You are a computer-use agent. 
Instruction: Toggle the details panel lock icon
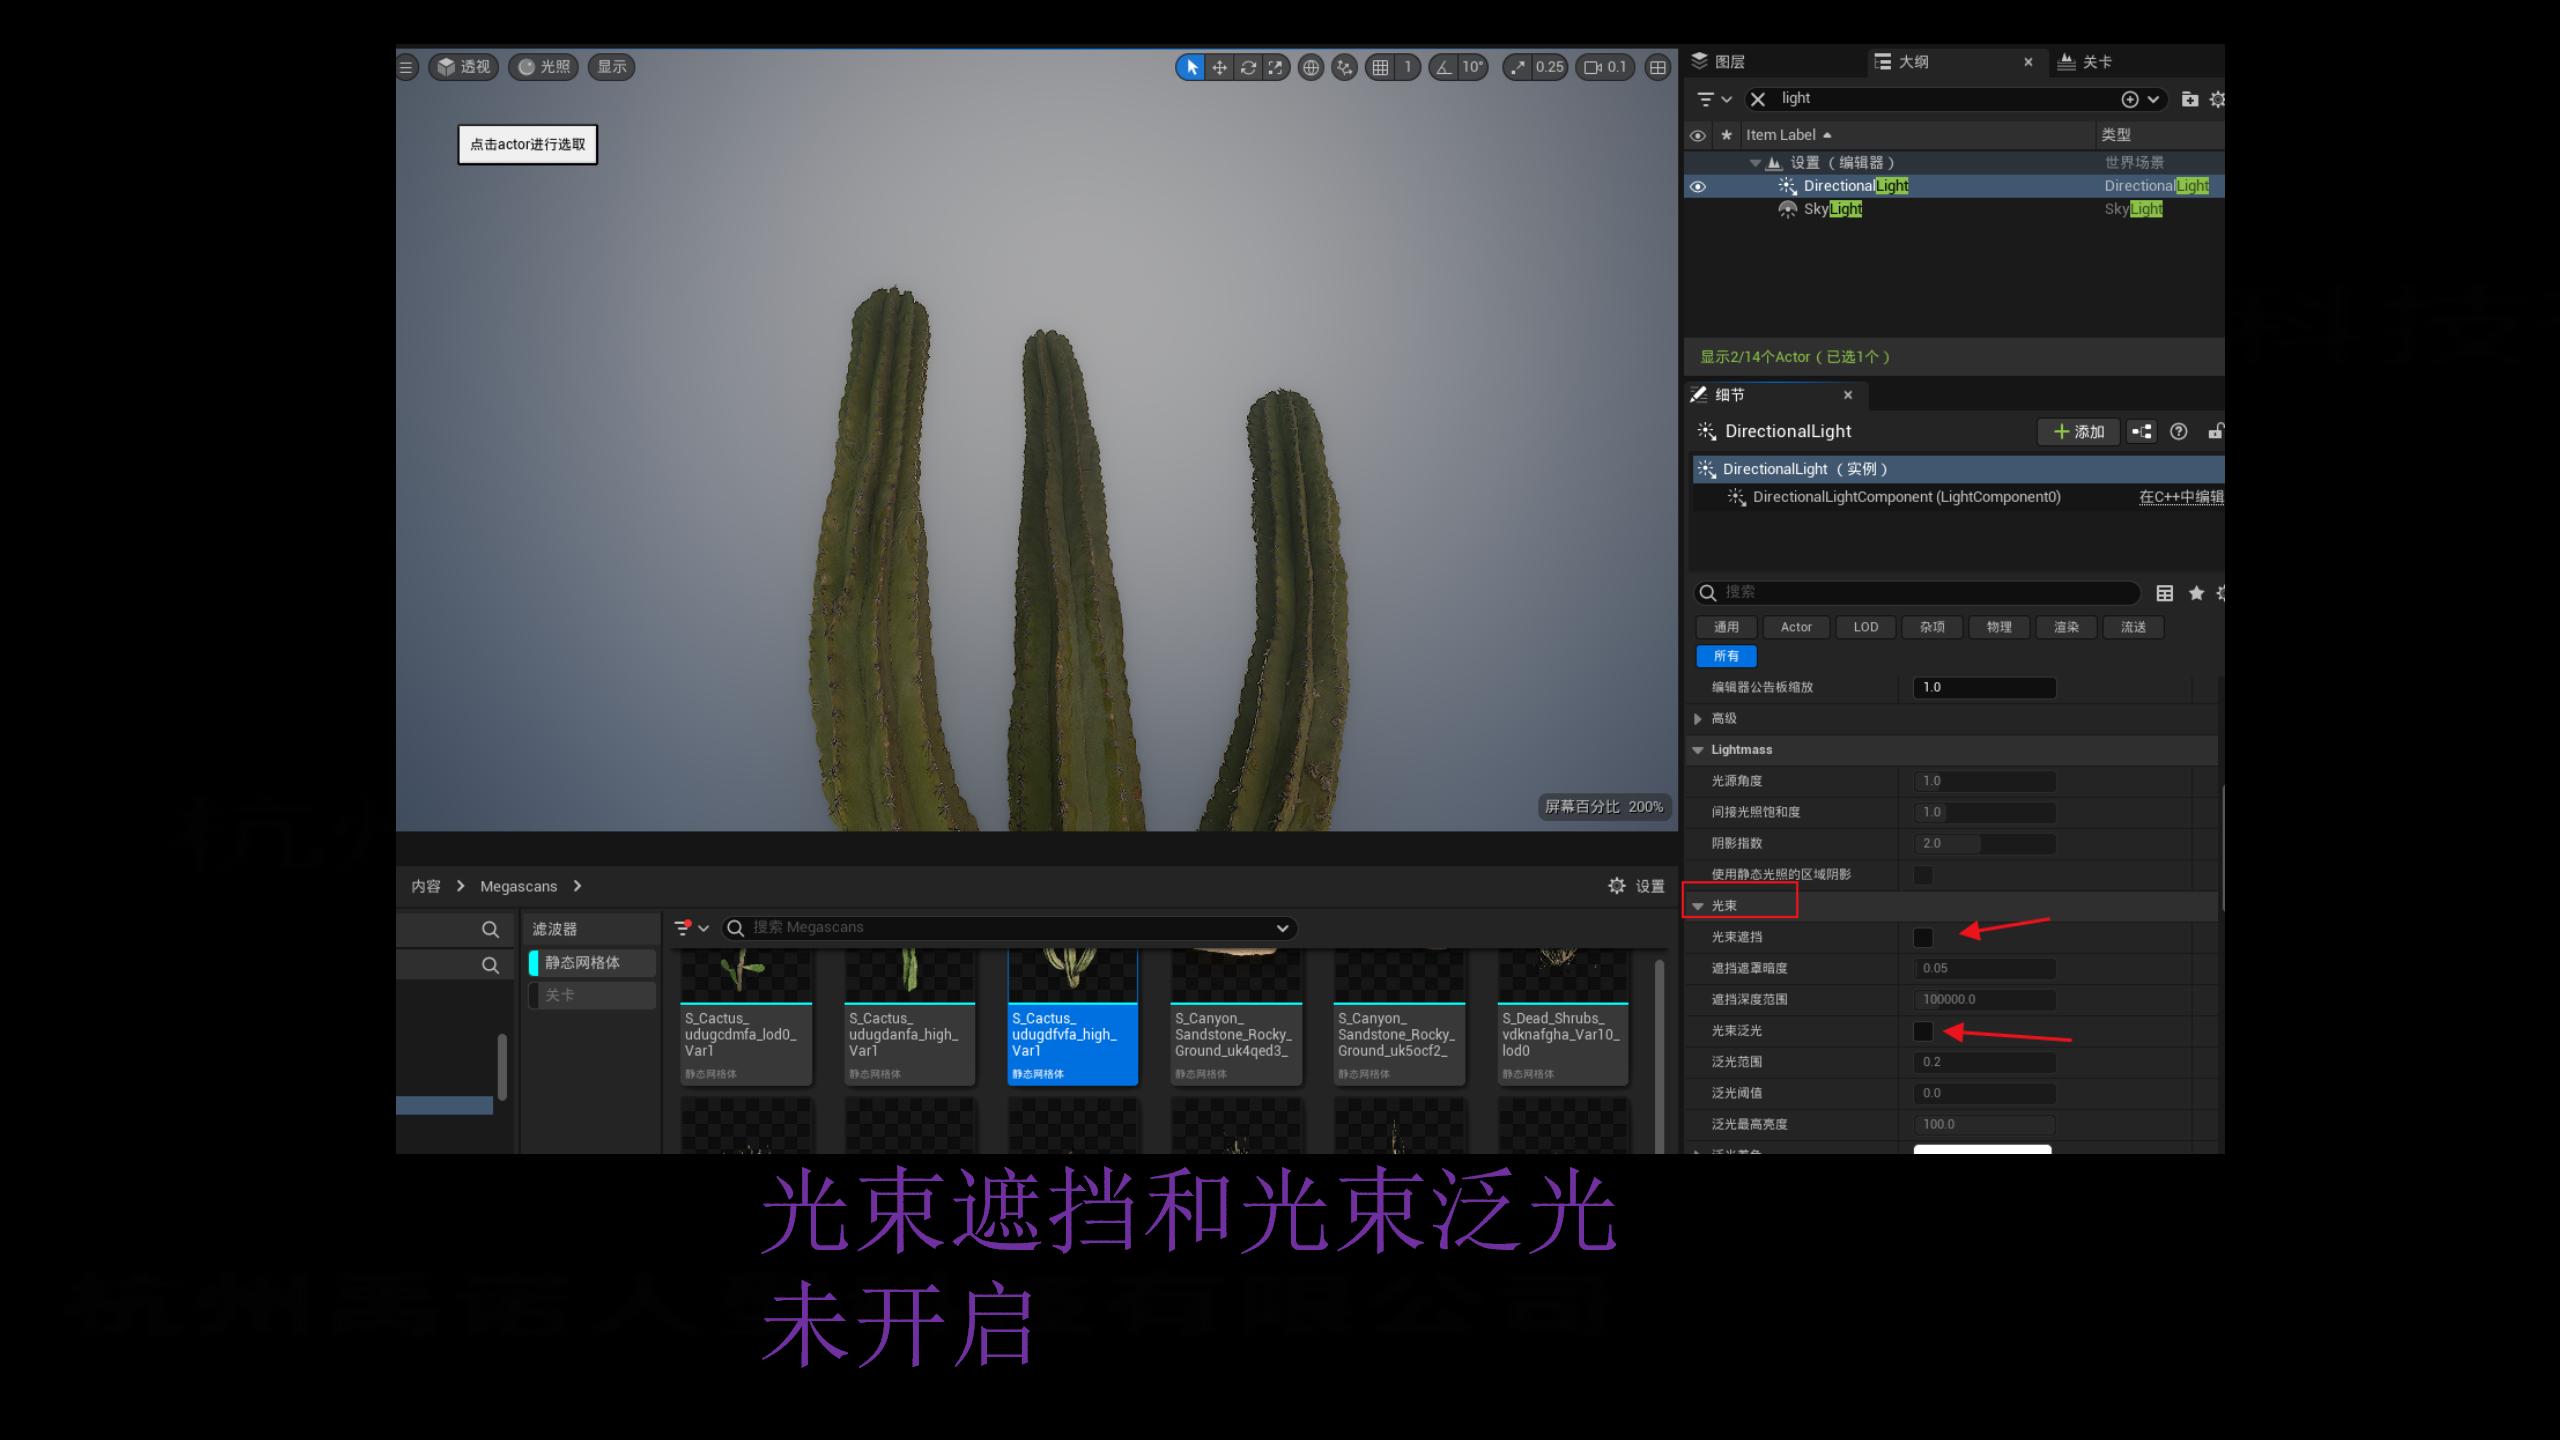[x=2216, y=432]
